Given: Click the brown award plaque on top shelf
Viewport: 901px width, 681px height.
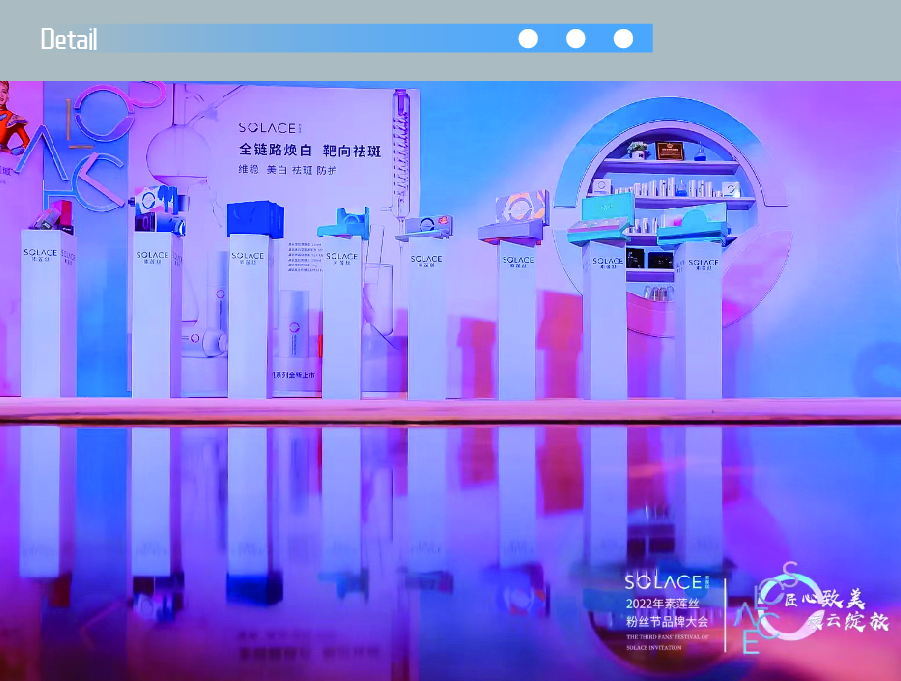Looking at the screenshot, I should click(669, 150).
